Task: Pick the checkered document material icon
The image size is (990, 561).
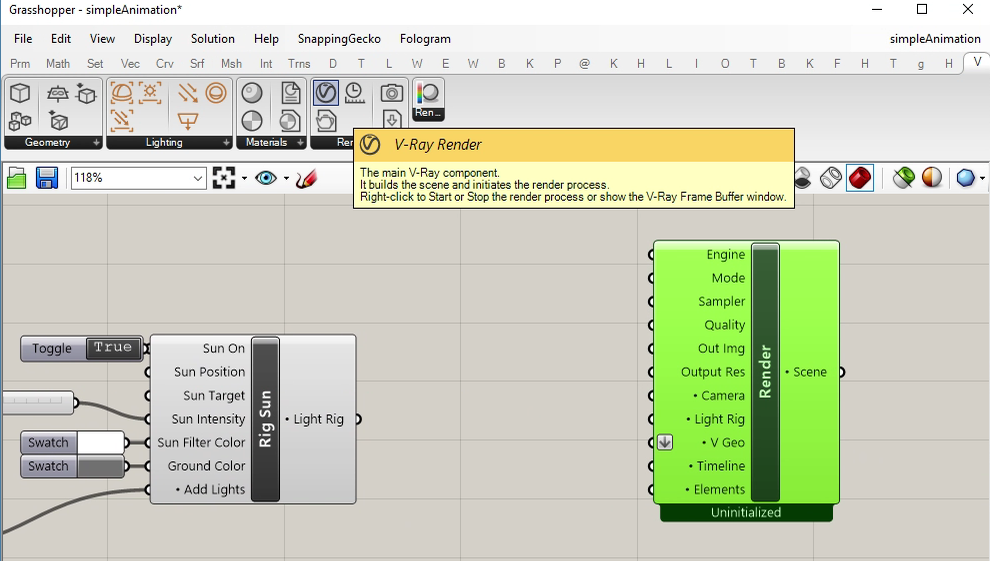Action: pyautogui.click(x=290, y=121)
